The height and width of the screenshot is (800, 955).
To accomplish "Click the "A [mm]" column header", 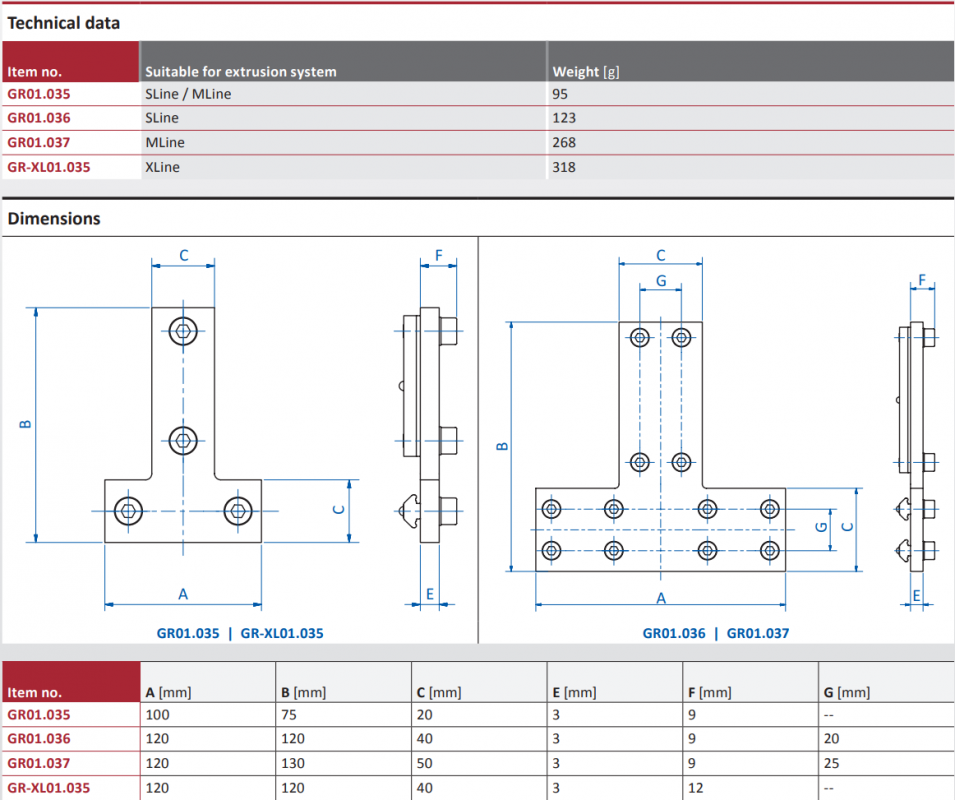I will coord(169,692).
